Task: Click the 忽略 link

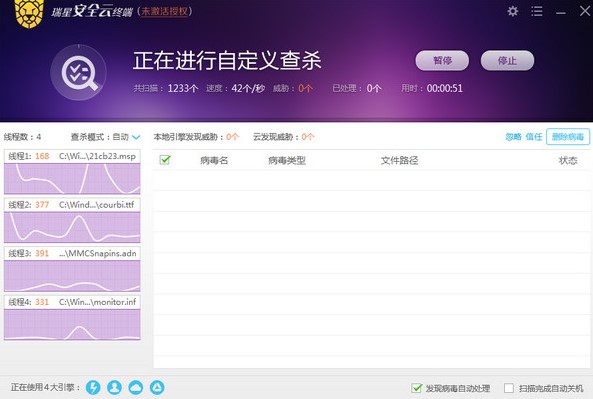Action: 513,137
